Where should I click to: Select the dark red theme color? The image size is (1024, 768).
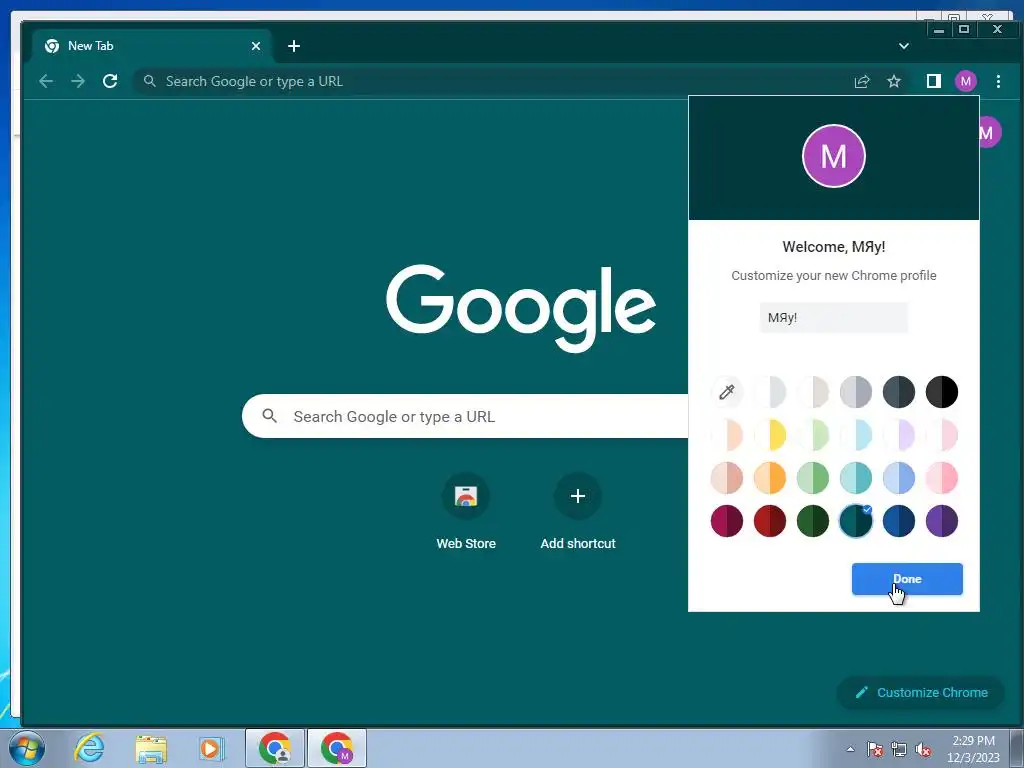(x=770, y=521)
